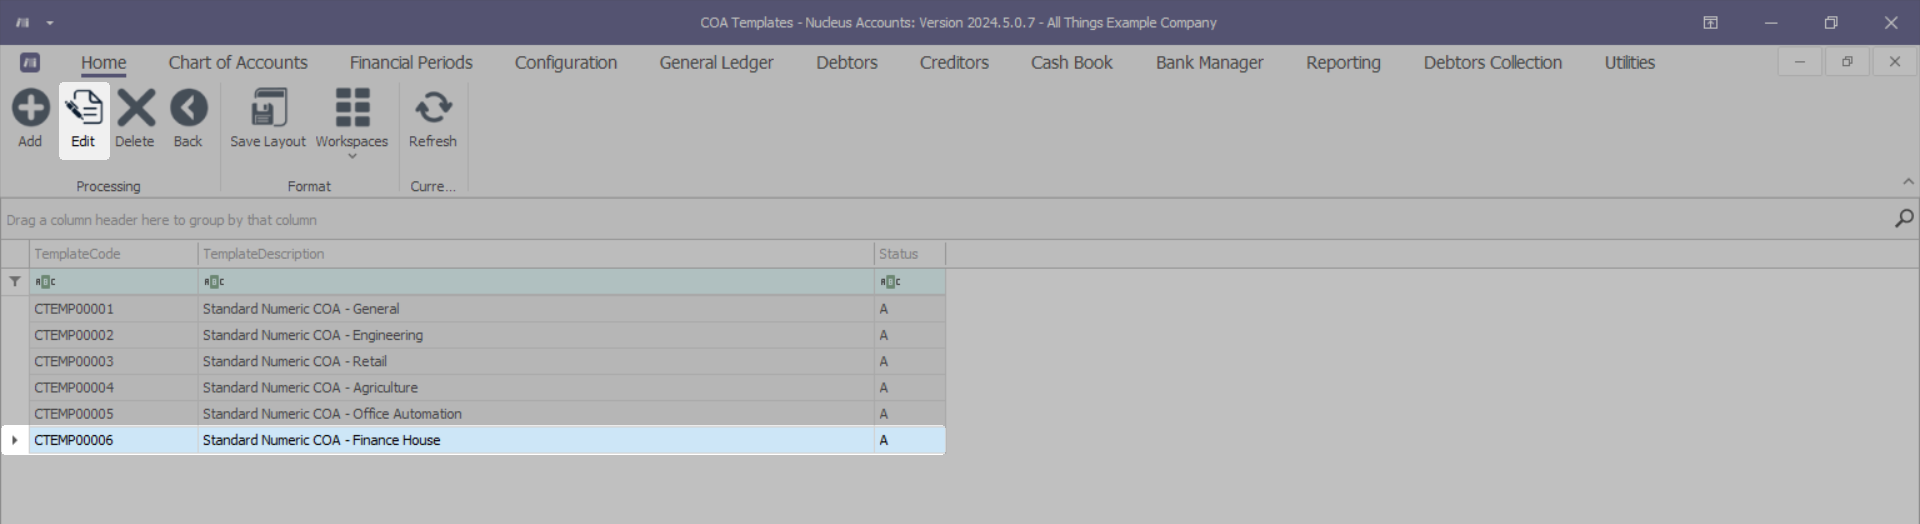The height and width of the screenshot is (524, 1920).
Task: Click TemplateDescription filter condition icon
Action: click(x=214, y=282)
